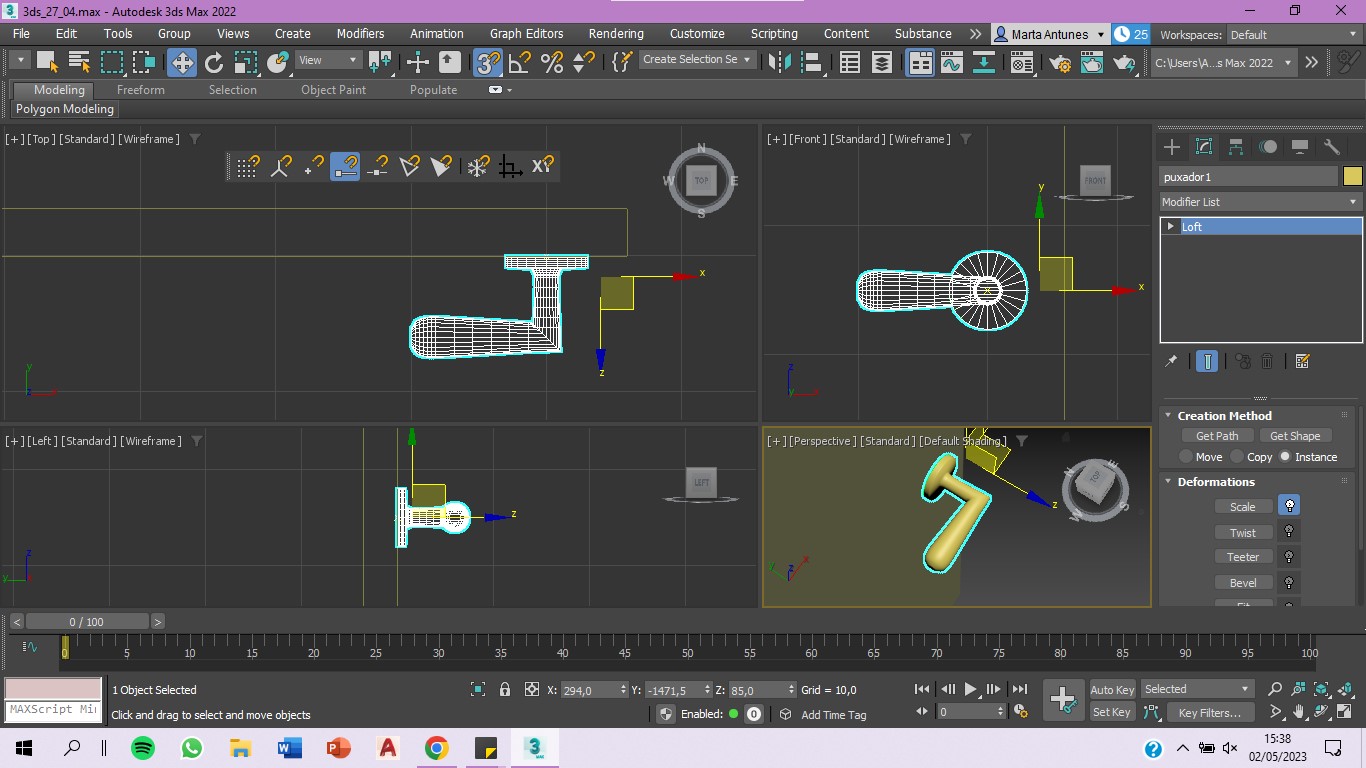The image size is (1366, 768).
Task: Open the Scripting menu
Action: tap(774, 33)
